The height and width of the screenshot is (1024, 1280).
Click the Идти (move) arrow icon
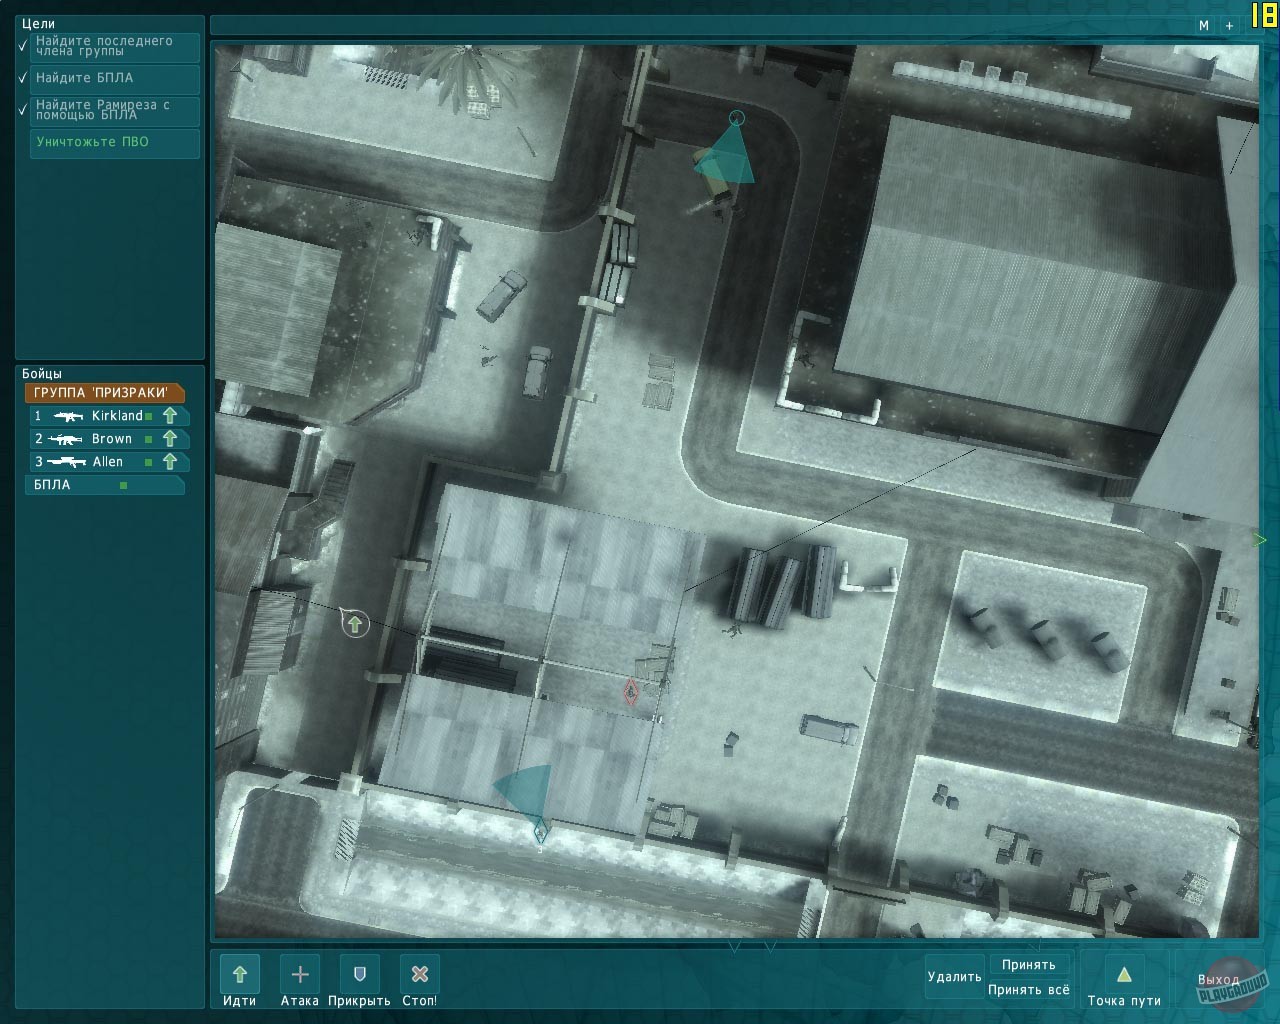click(x=240, y=973)
